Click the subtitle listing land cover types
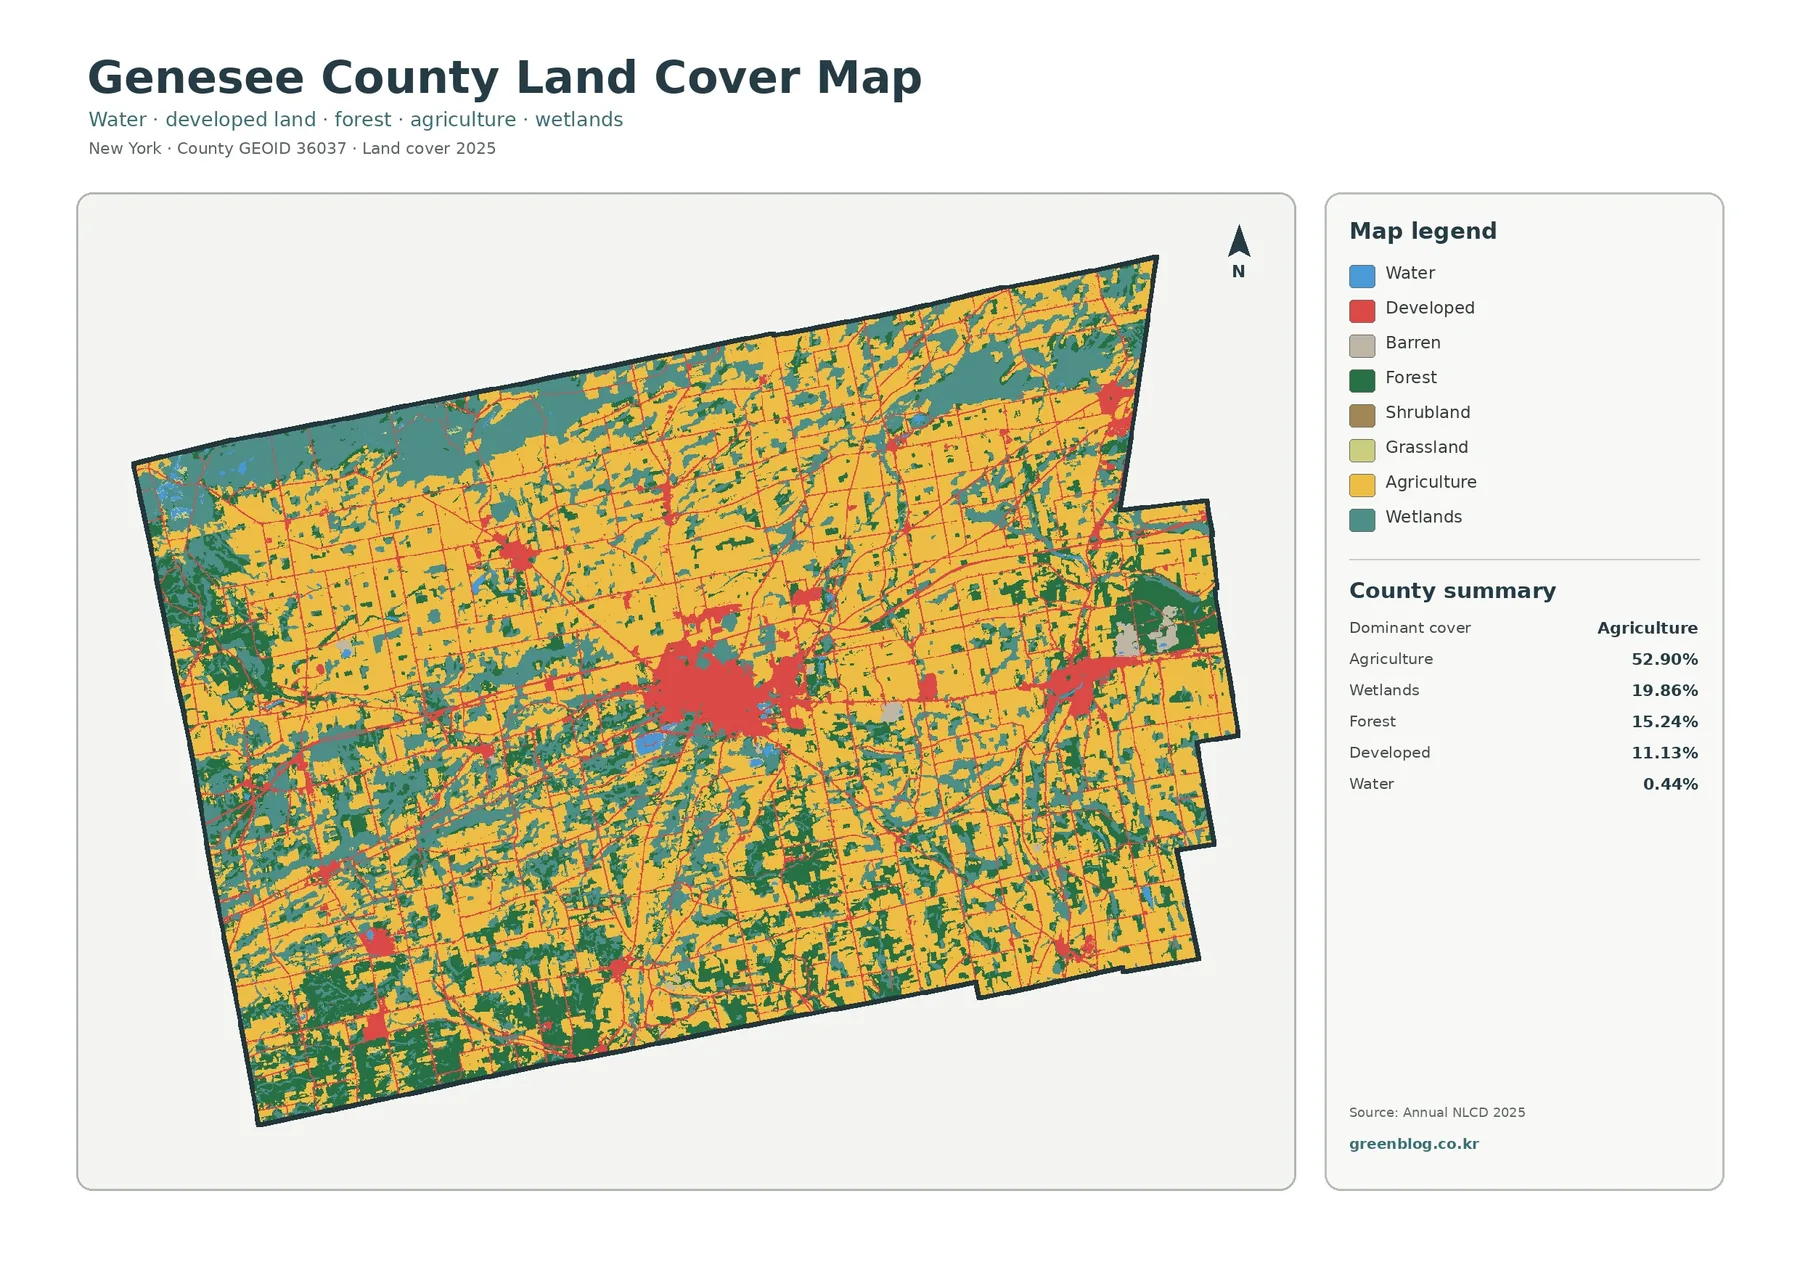The image size is (1800, 1273). [x=356, y=120]
